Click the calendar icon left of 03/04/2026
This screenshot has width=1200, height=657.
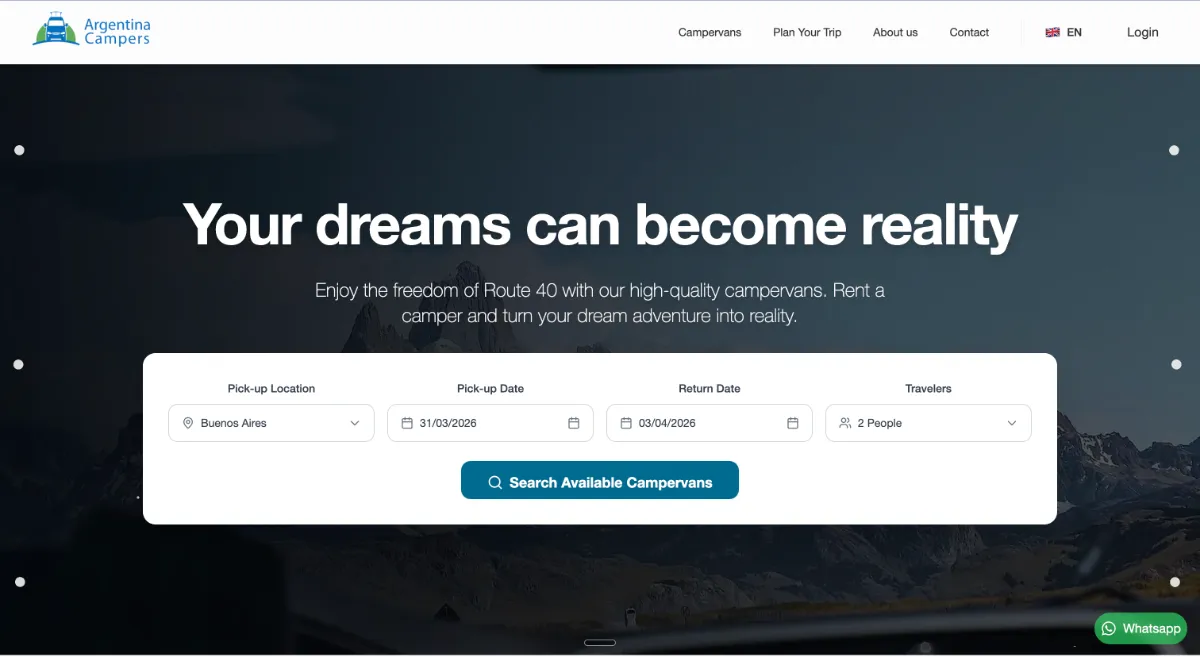(x=626, y=423)
